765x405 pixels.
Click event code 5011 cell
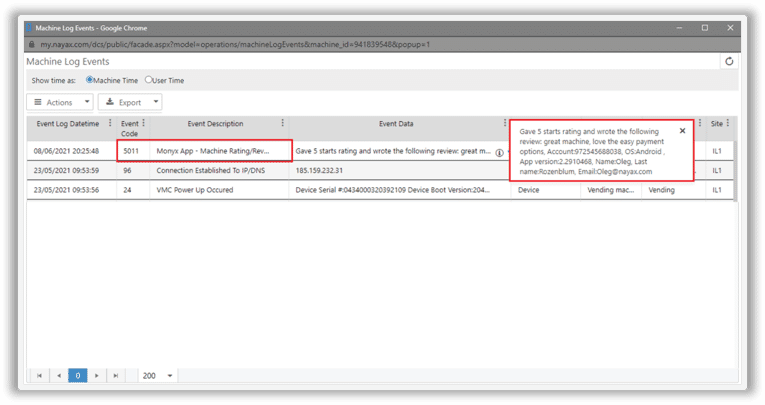(x=131, y=151)
